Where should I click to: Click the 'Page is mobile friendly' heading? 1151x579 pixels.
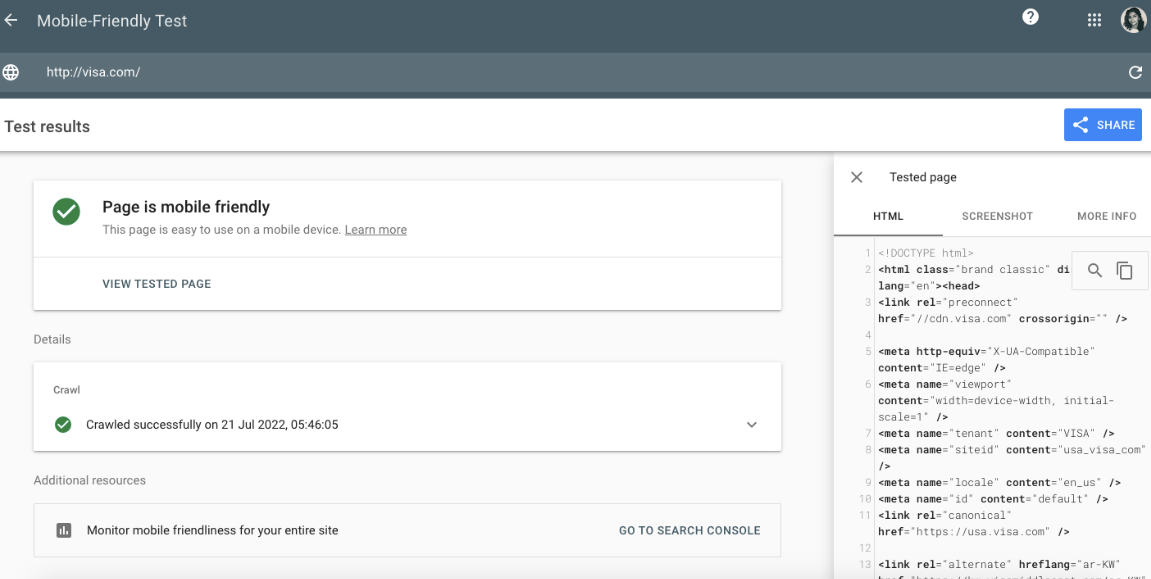coord(186,207)
